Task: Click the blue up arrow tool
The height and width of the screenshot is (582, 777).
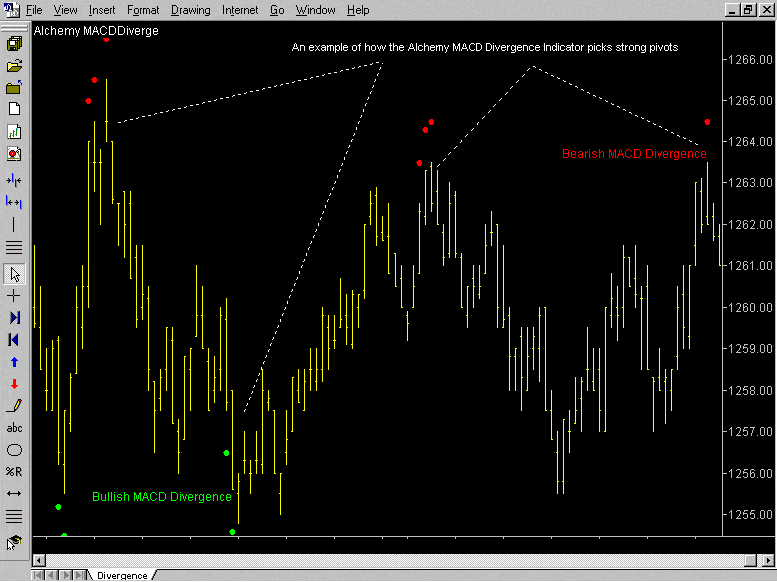Action: [14, 362]
